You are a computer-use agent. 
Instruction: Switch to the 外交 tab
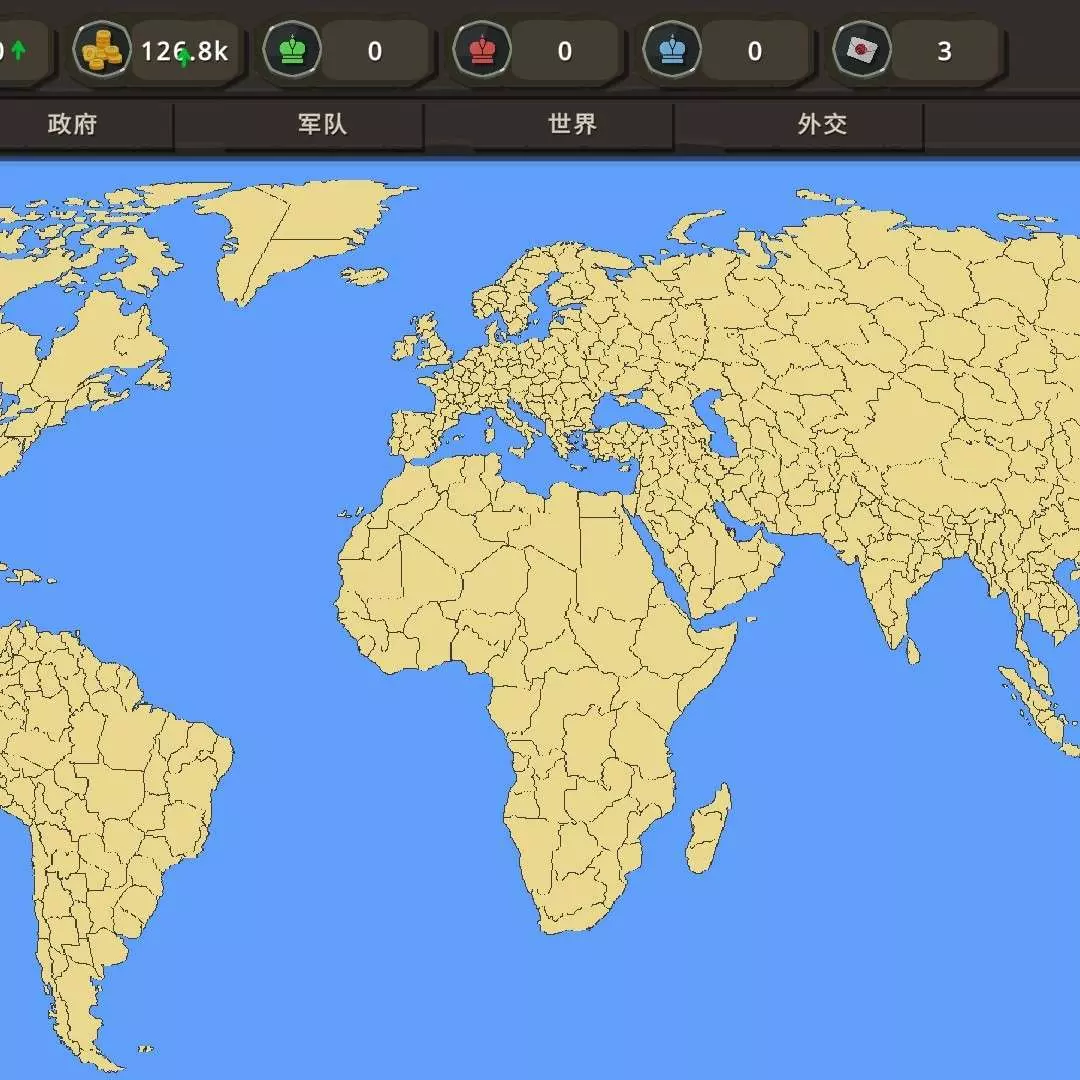pyautogui.click(x=822, y=124)
